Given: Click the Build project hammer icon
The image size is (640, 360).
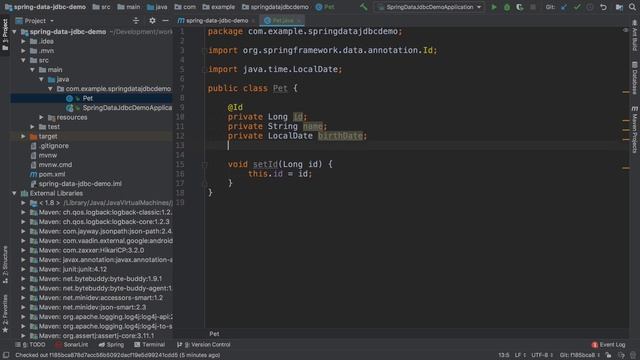Looking at the screenshot, I should [x=363, y=7].
